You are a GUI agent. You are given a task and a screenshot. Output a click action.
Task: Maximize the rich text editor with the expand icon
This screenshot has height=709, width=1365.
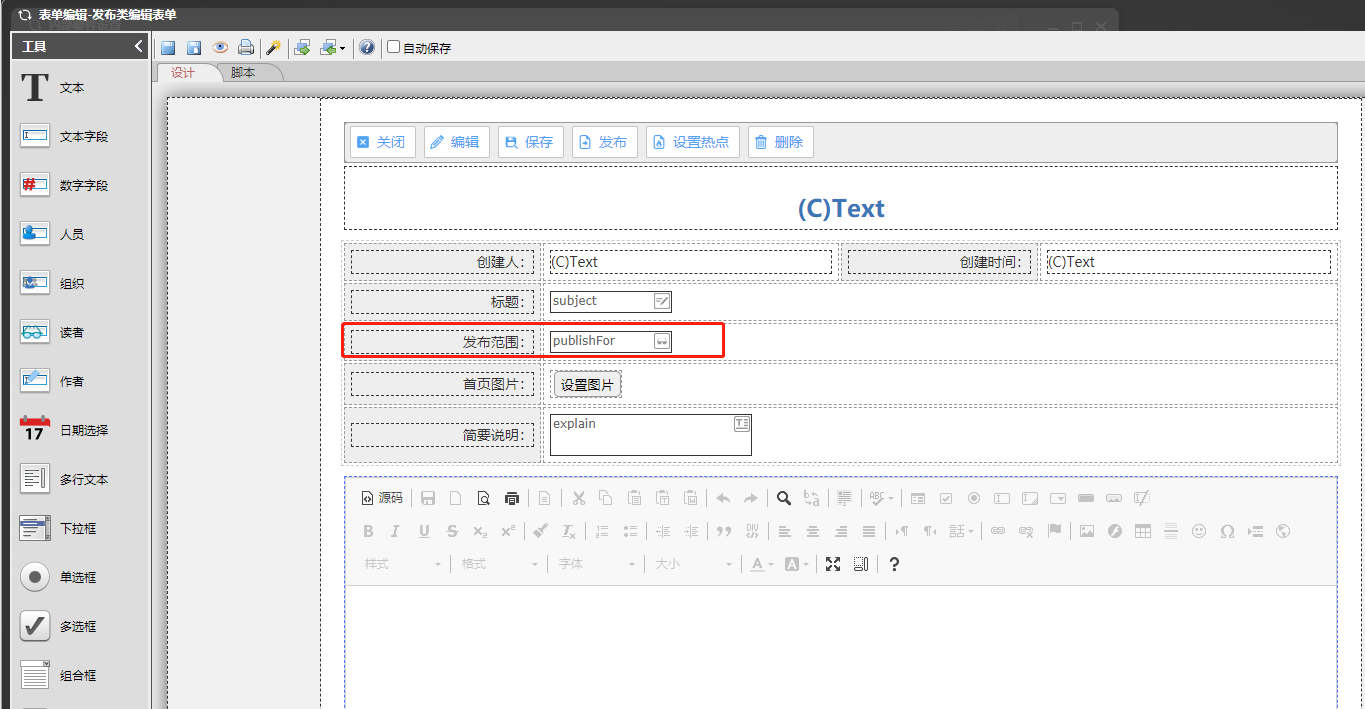pos(833,564)
